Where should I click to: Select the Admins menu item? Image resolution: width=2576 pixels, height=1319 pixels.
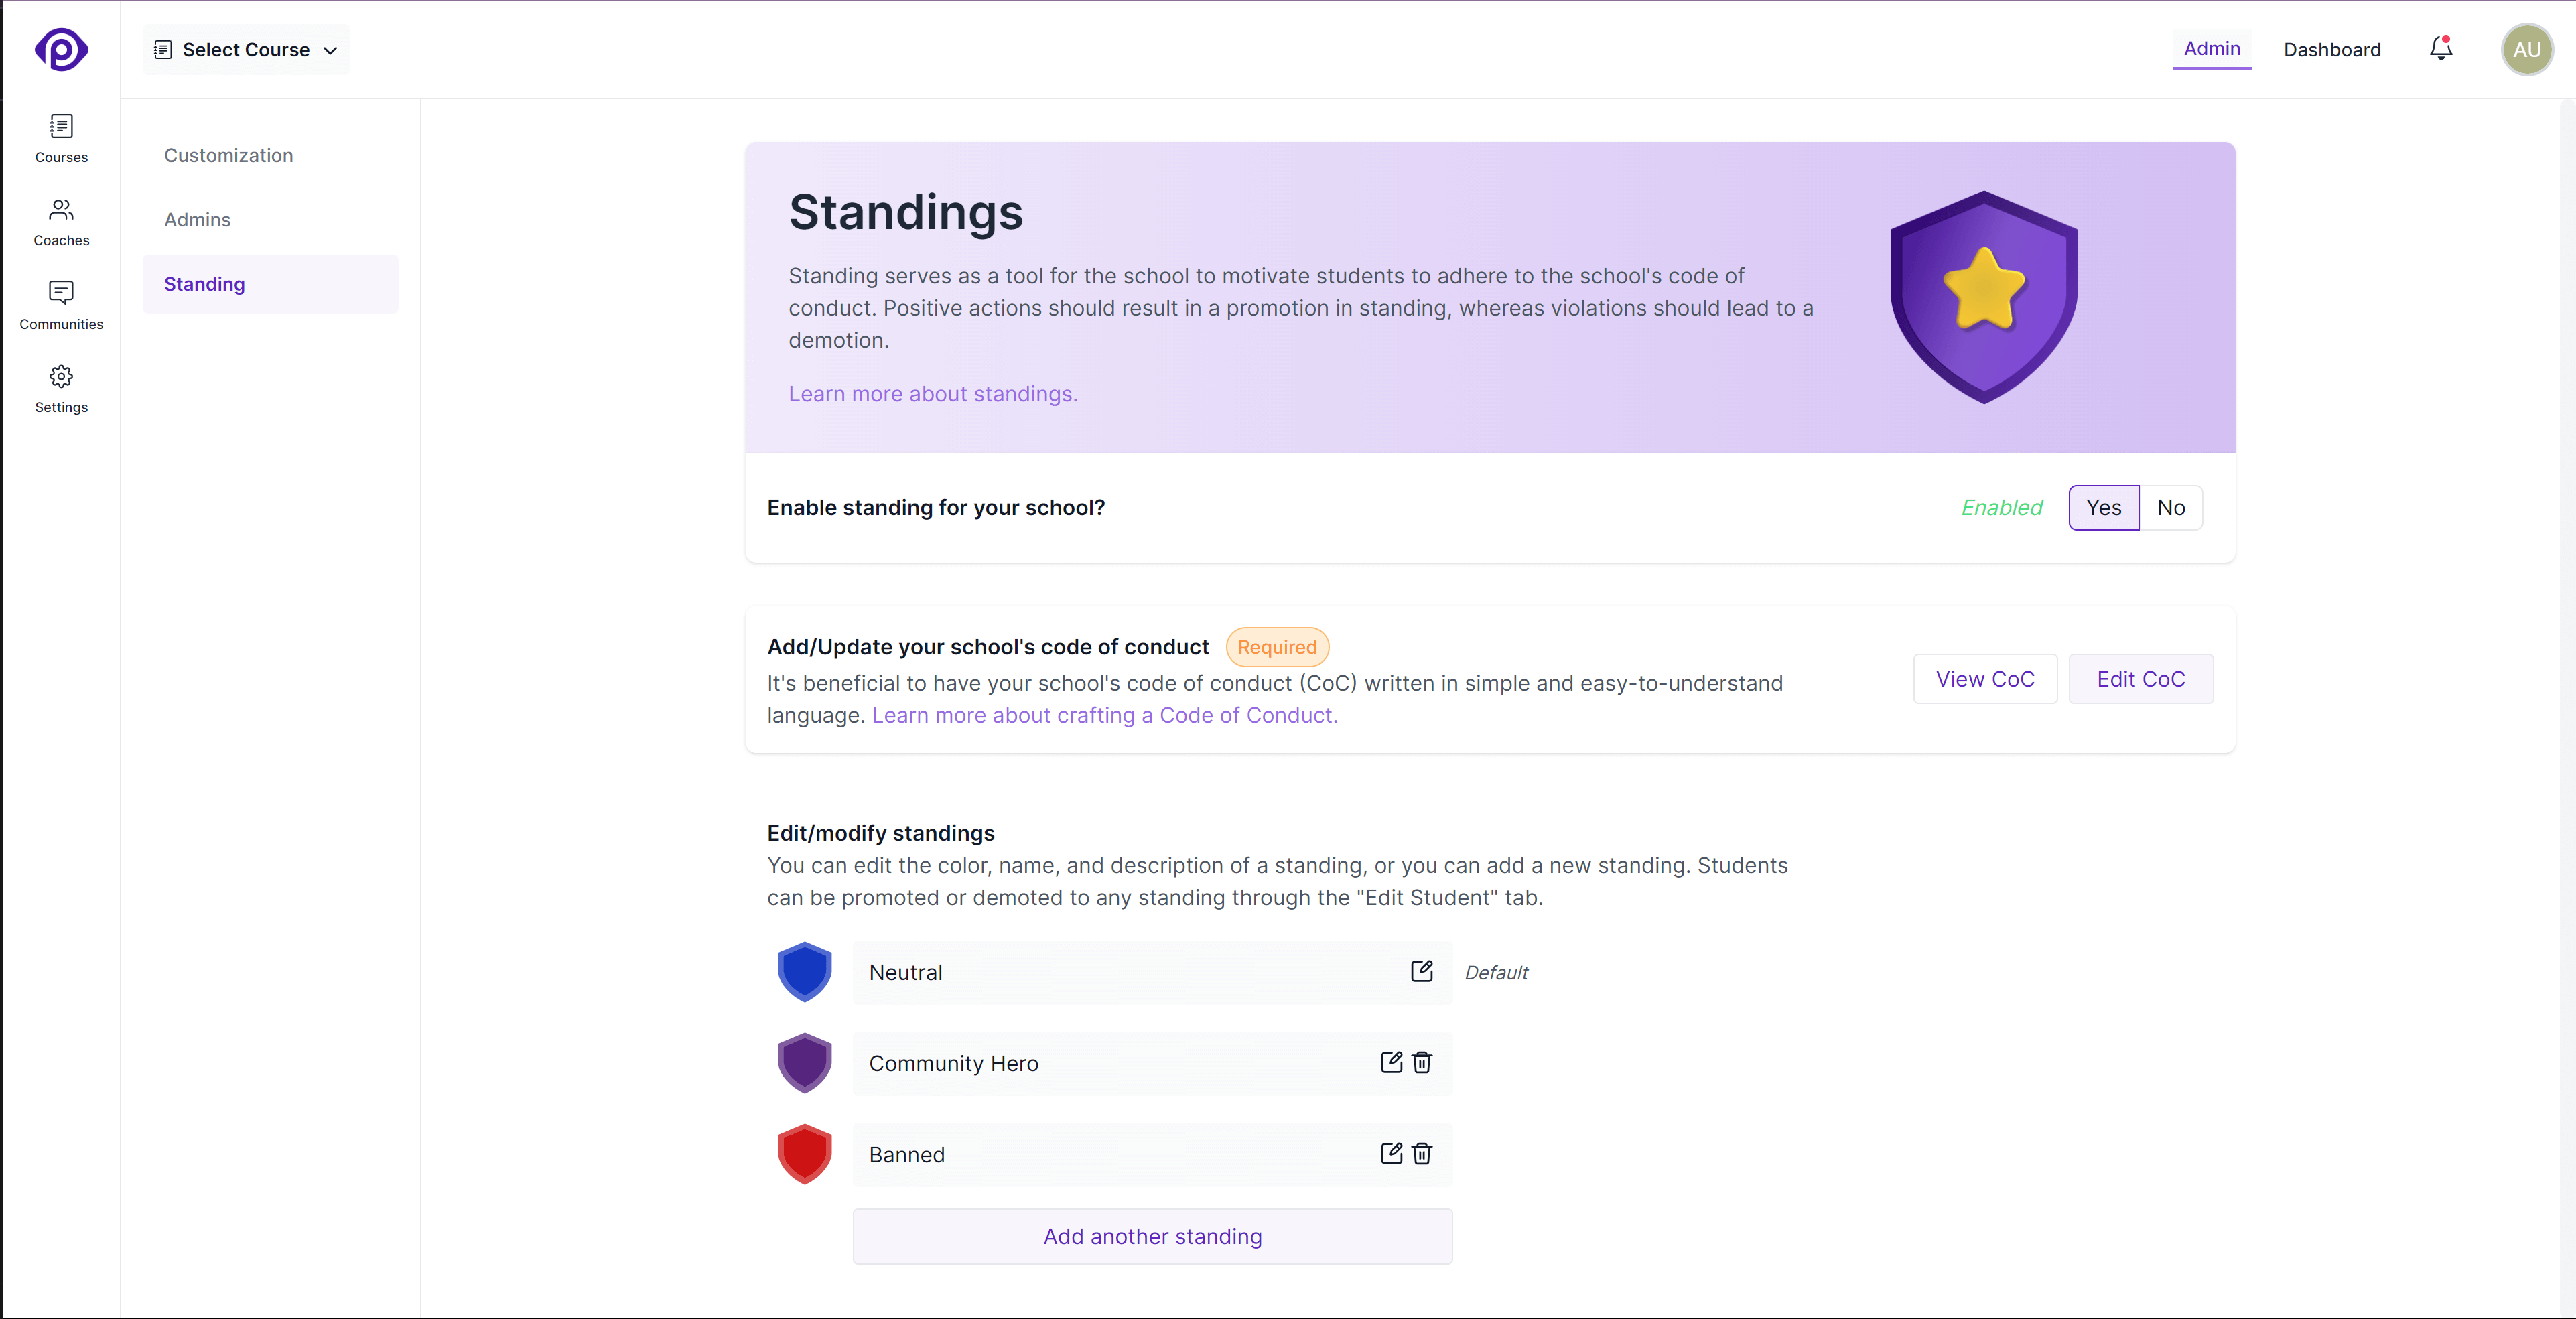pos(196,219)
